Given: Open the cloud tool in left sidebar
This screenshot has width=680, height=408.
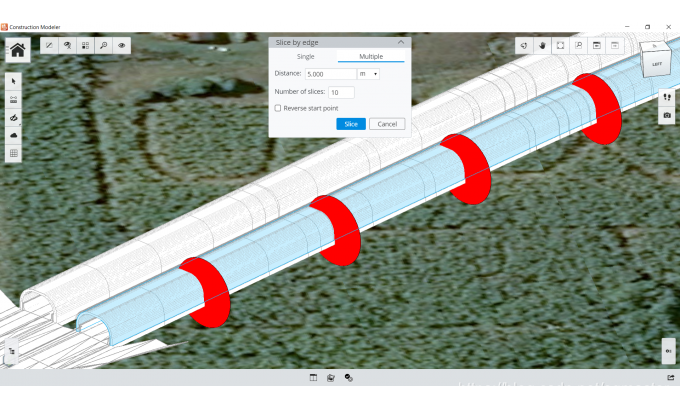Looking at the screenshot, I should point(13,136).
